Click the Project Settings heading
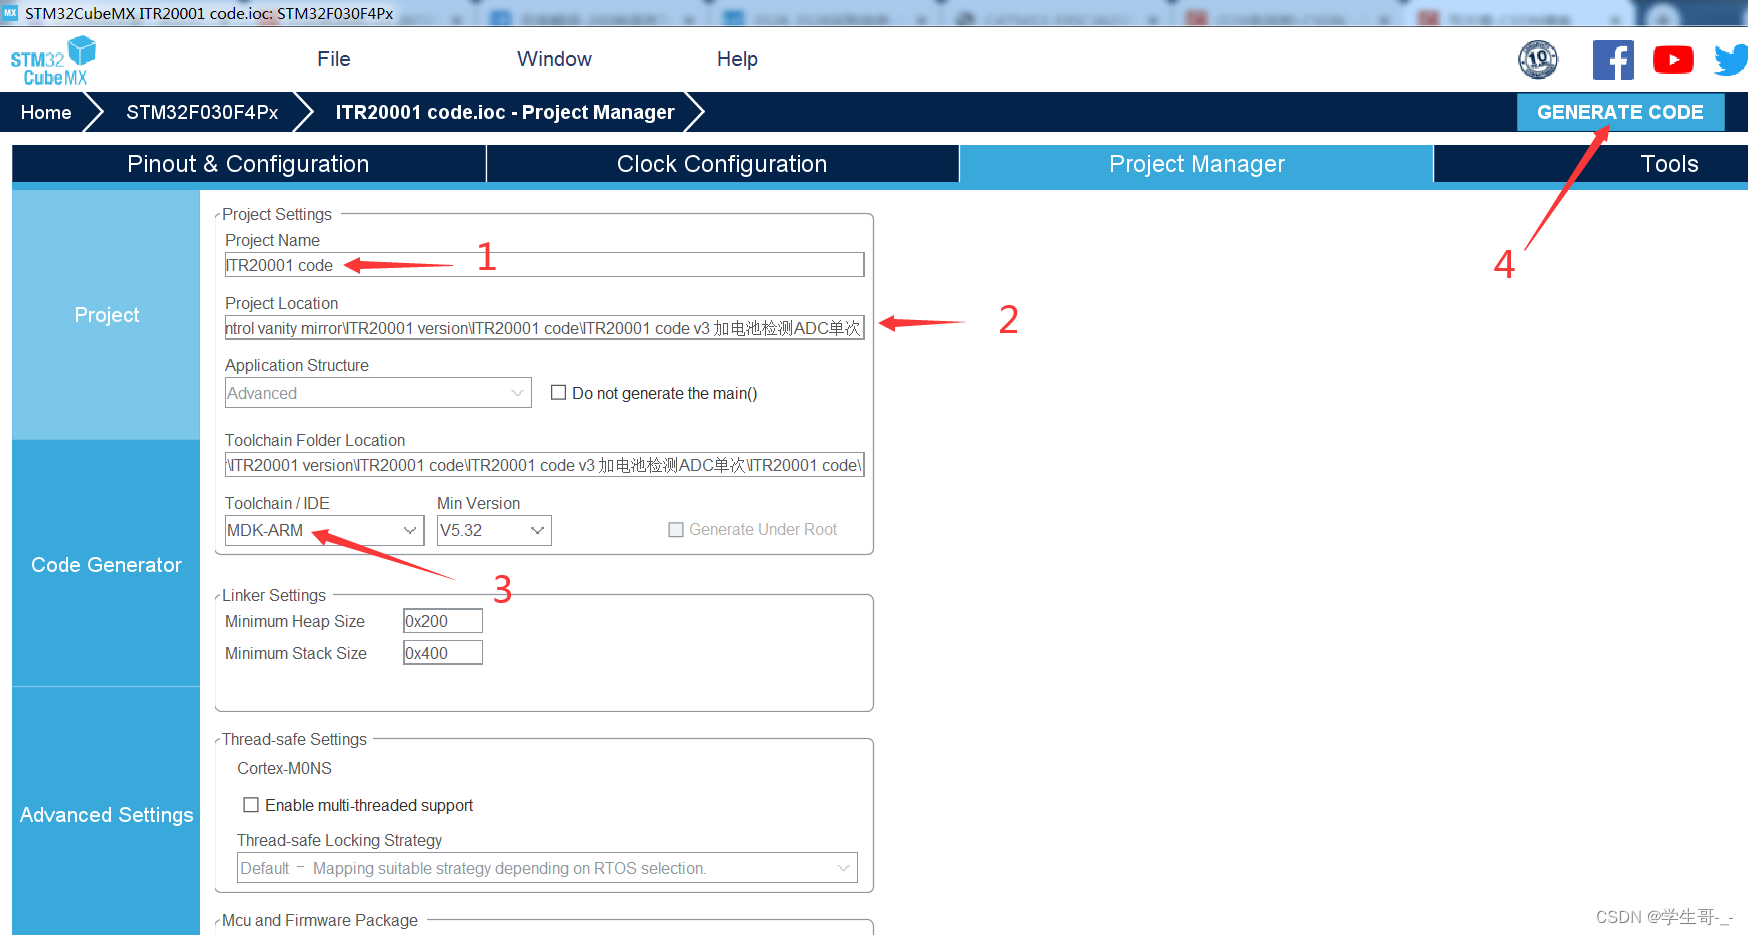The image size is (1748, 935). tap(277, 214)
